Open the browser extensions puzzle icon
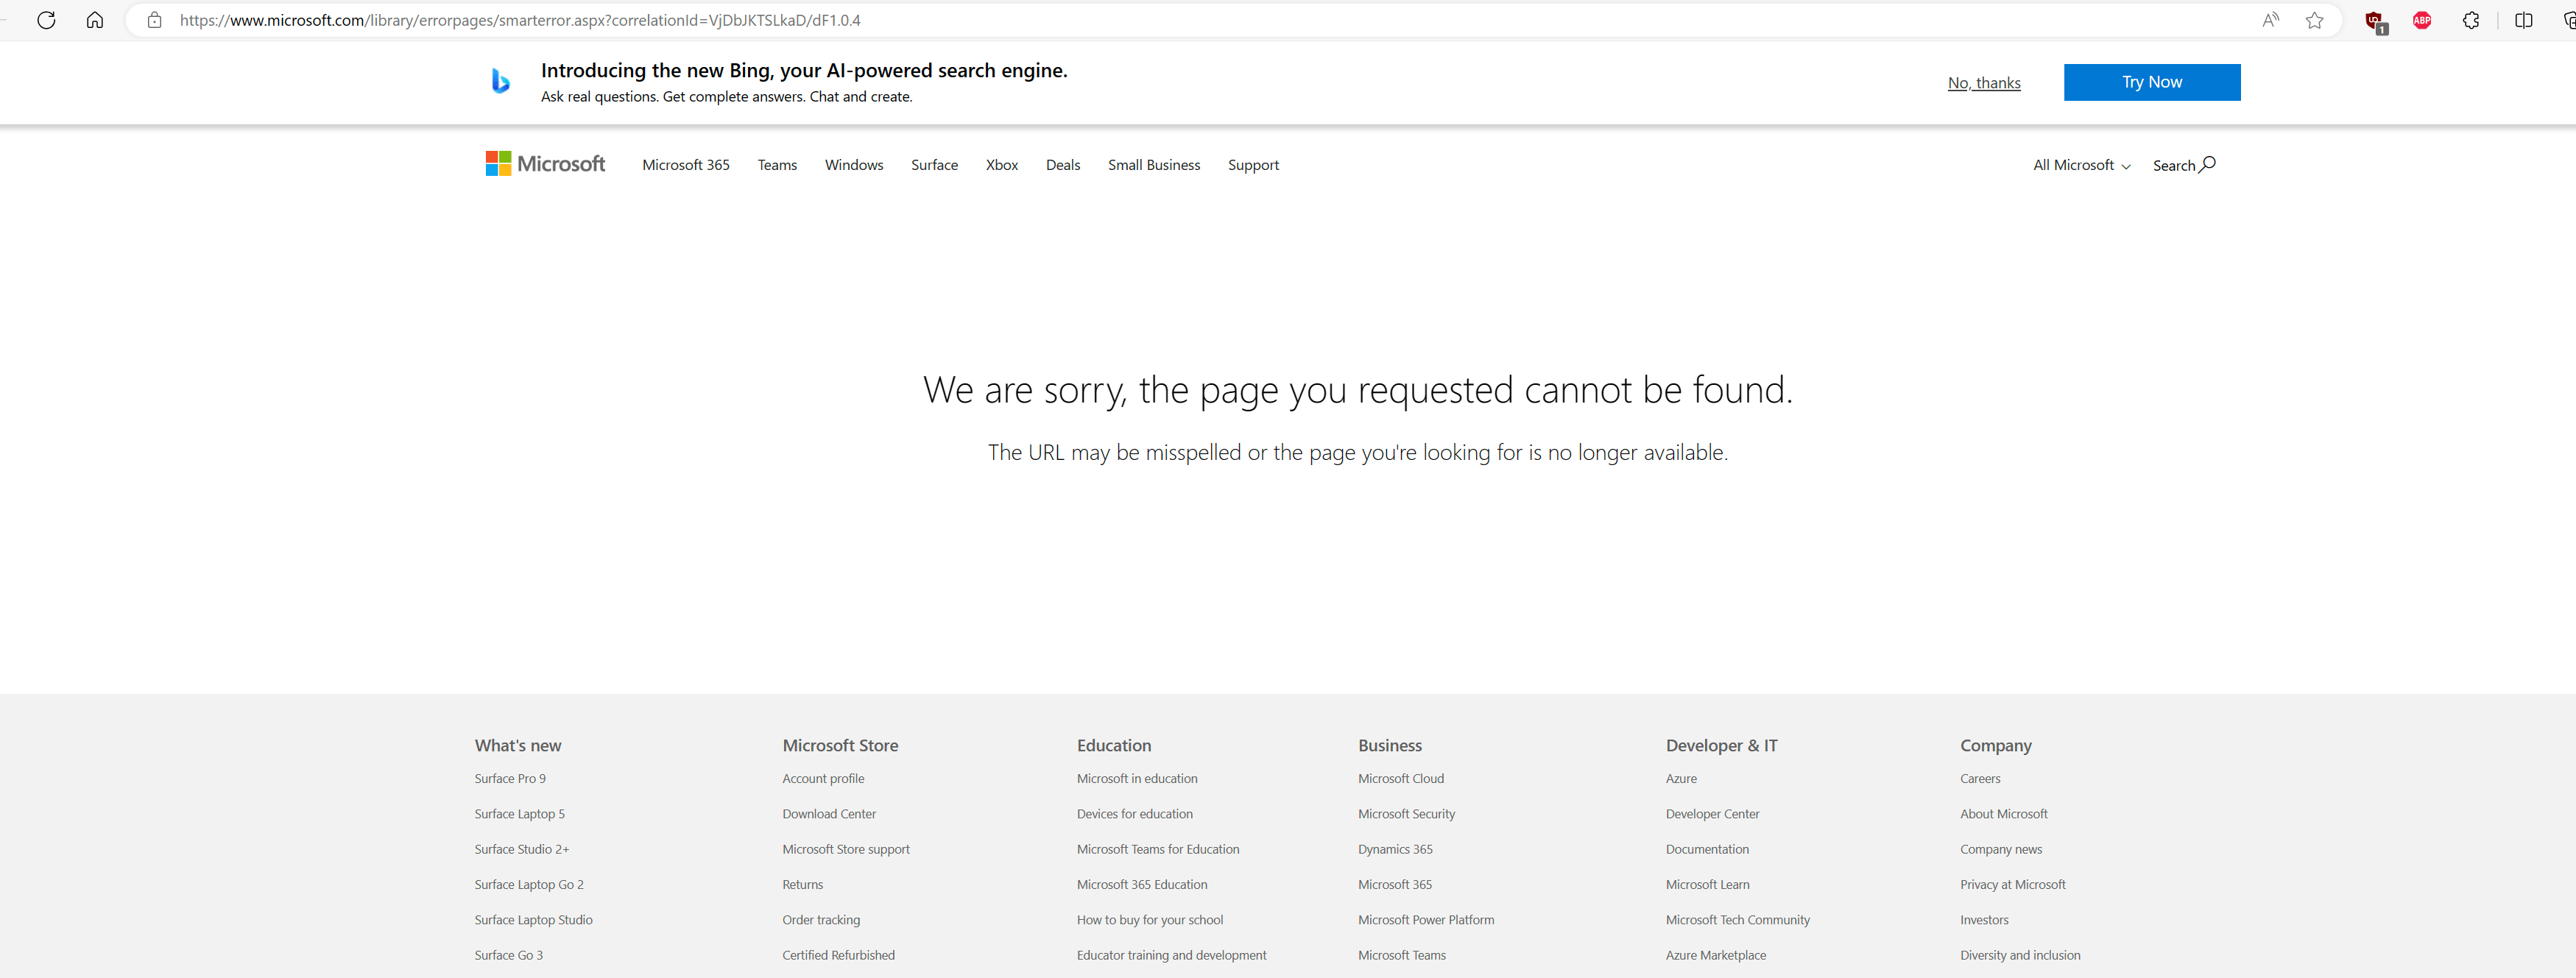 (2471, 20)
